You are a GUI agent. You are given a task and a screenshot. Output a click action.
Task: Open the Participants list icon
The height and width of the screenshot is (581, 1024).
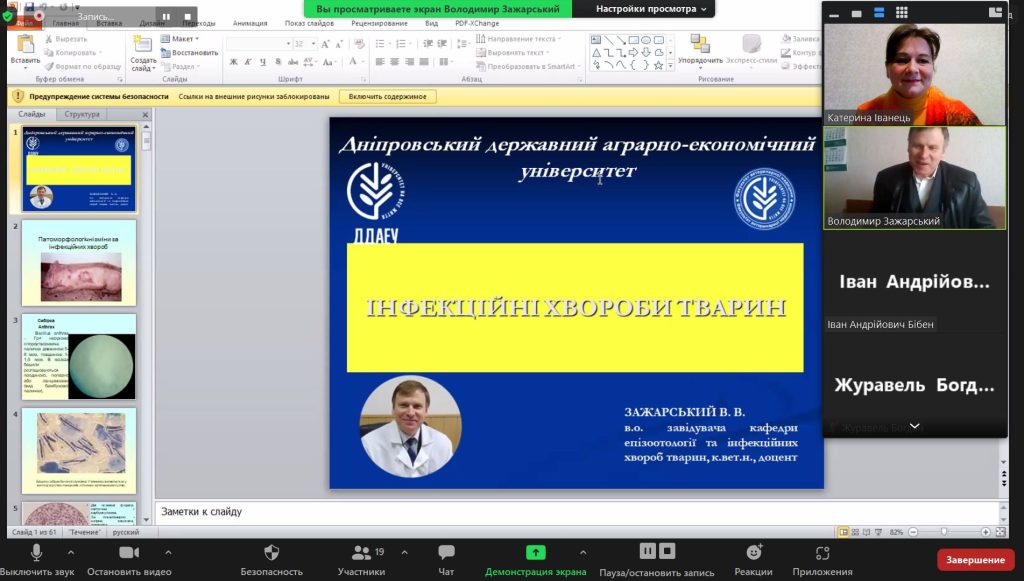[x=361, y=553]
